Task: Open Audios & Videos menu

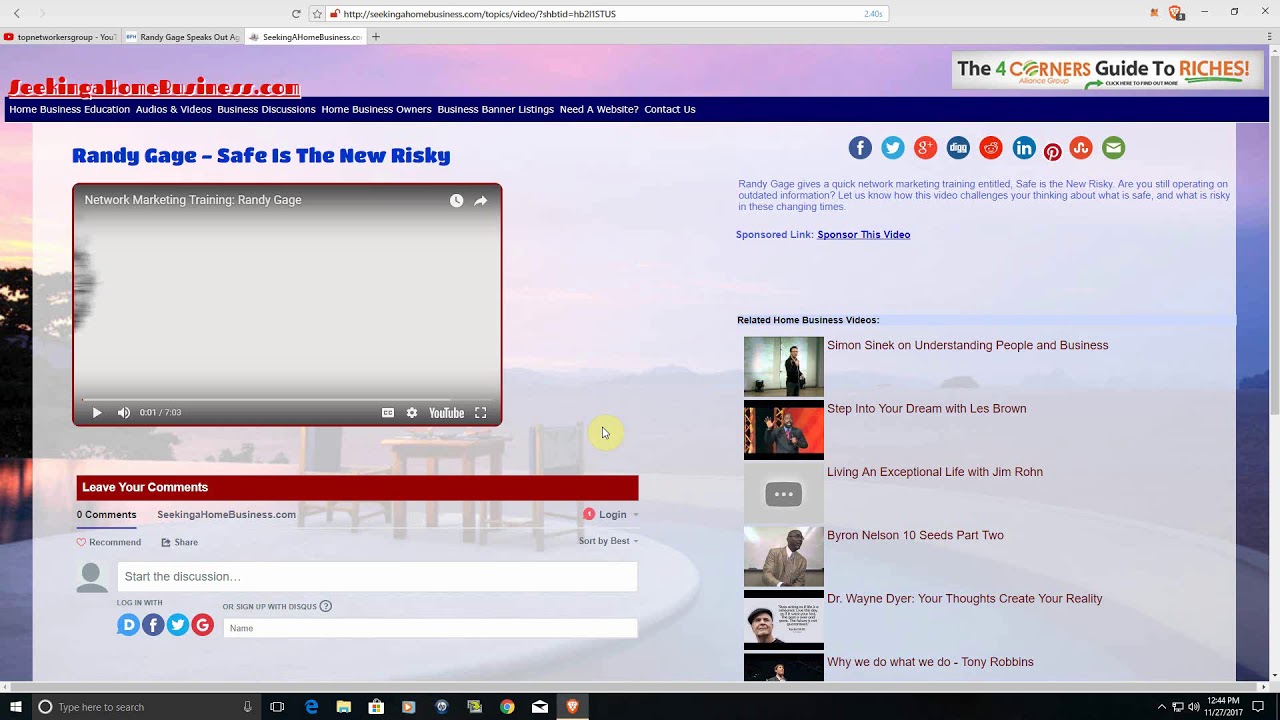Action: (x=174, y=109)
